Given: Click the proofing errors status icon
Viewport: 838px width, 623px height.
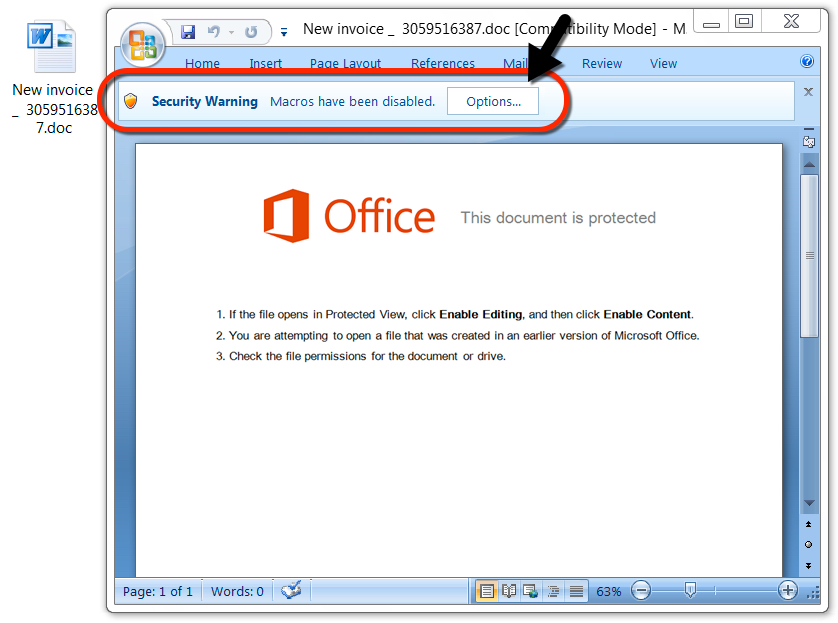Looking at the screenshot, I should [291, 590].
